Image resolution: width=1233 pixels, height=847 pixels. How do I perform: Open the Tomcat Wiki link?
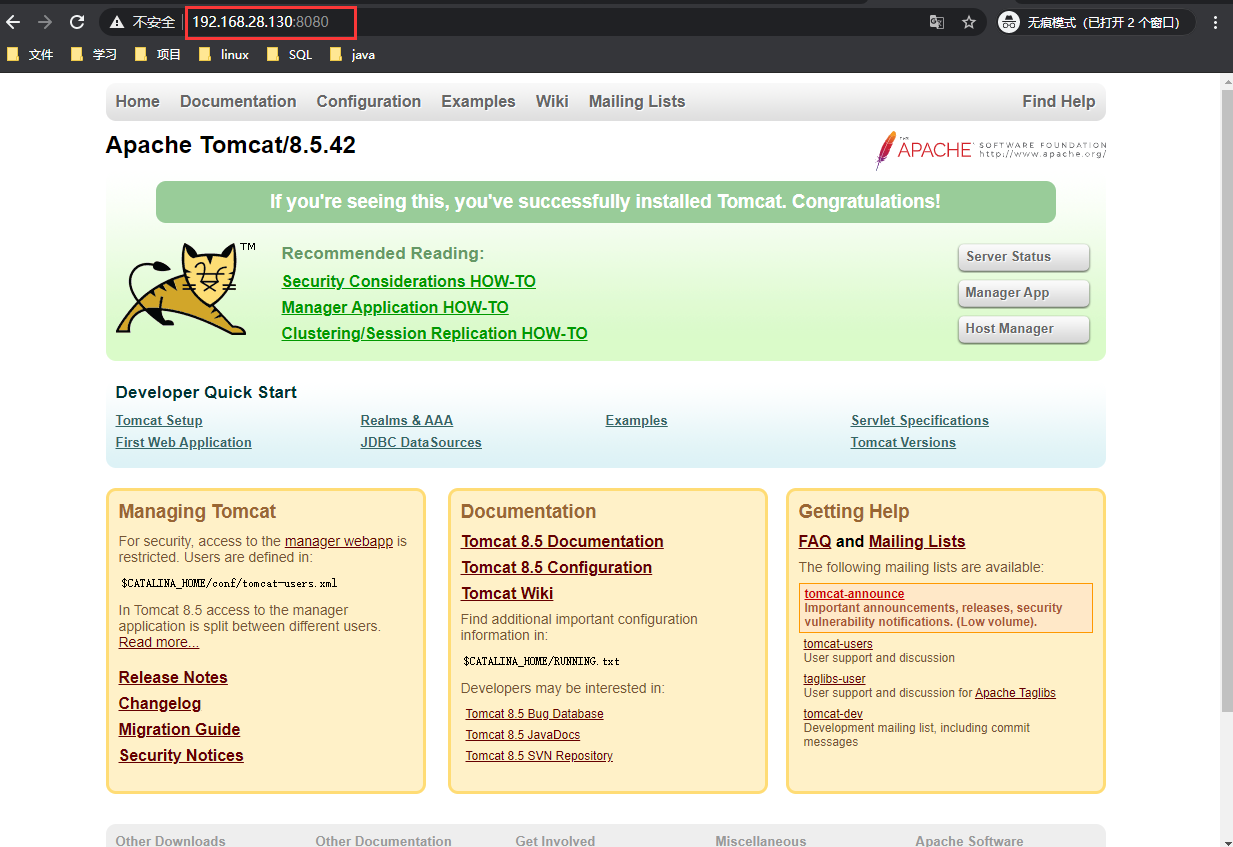507,594
